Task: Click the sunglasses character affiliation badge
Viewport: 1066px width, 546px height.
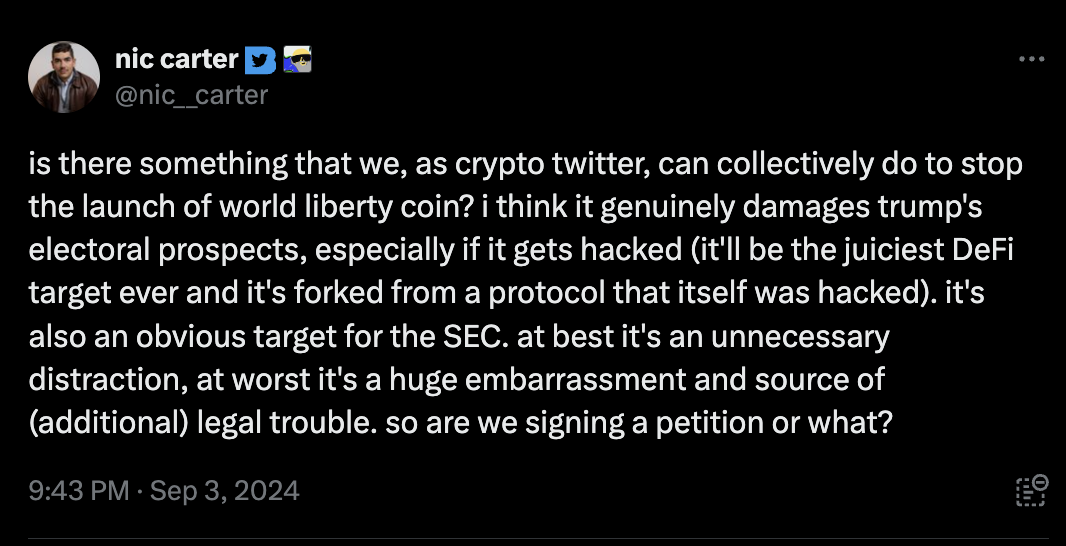Action: [x=297, y=60]
